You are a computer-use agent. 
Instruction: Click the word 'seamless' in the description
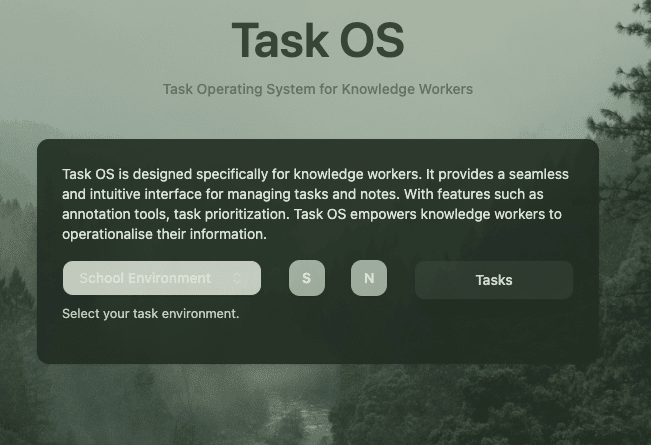(538, 174)
